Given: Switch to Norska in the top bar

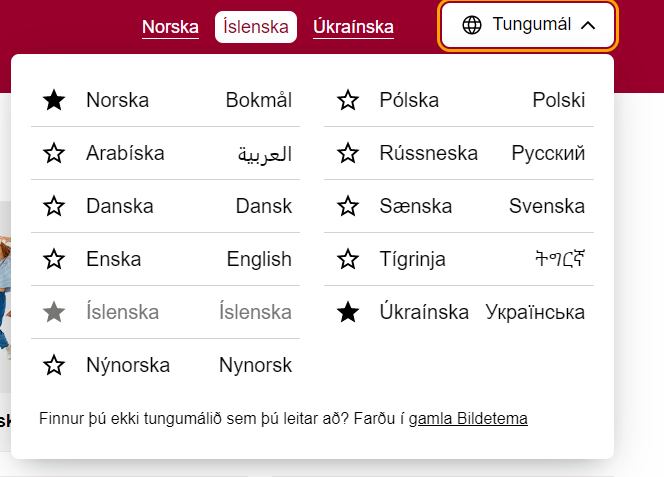Looking at the screenshot, I should coord(170,27).
